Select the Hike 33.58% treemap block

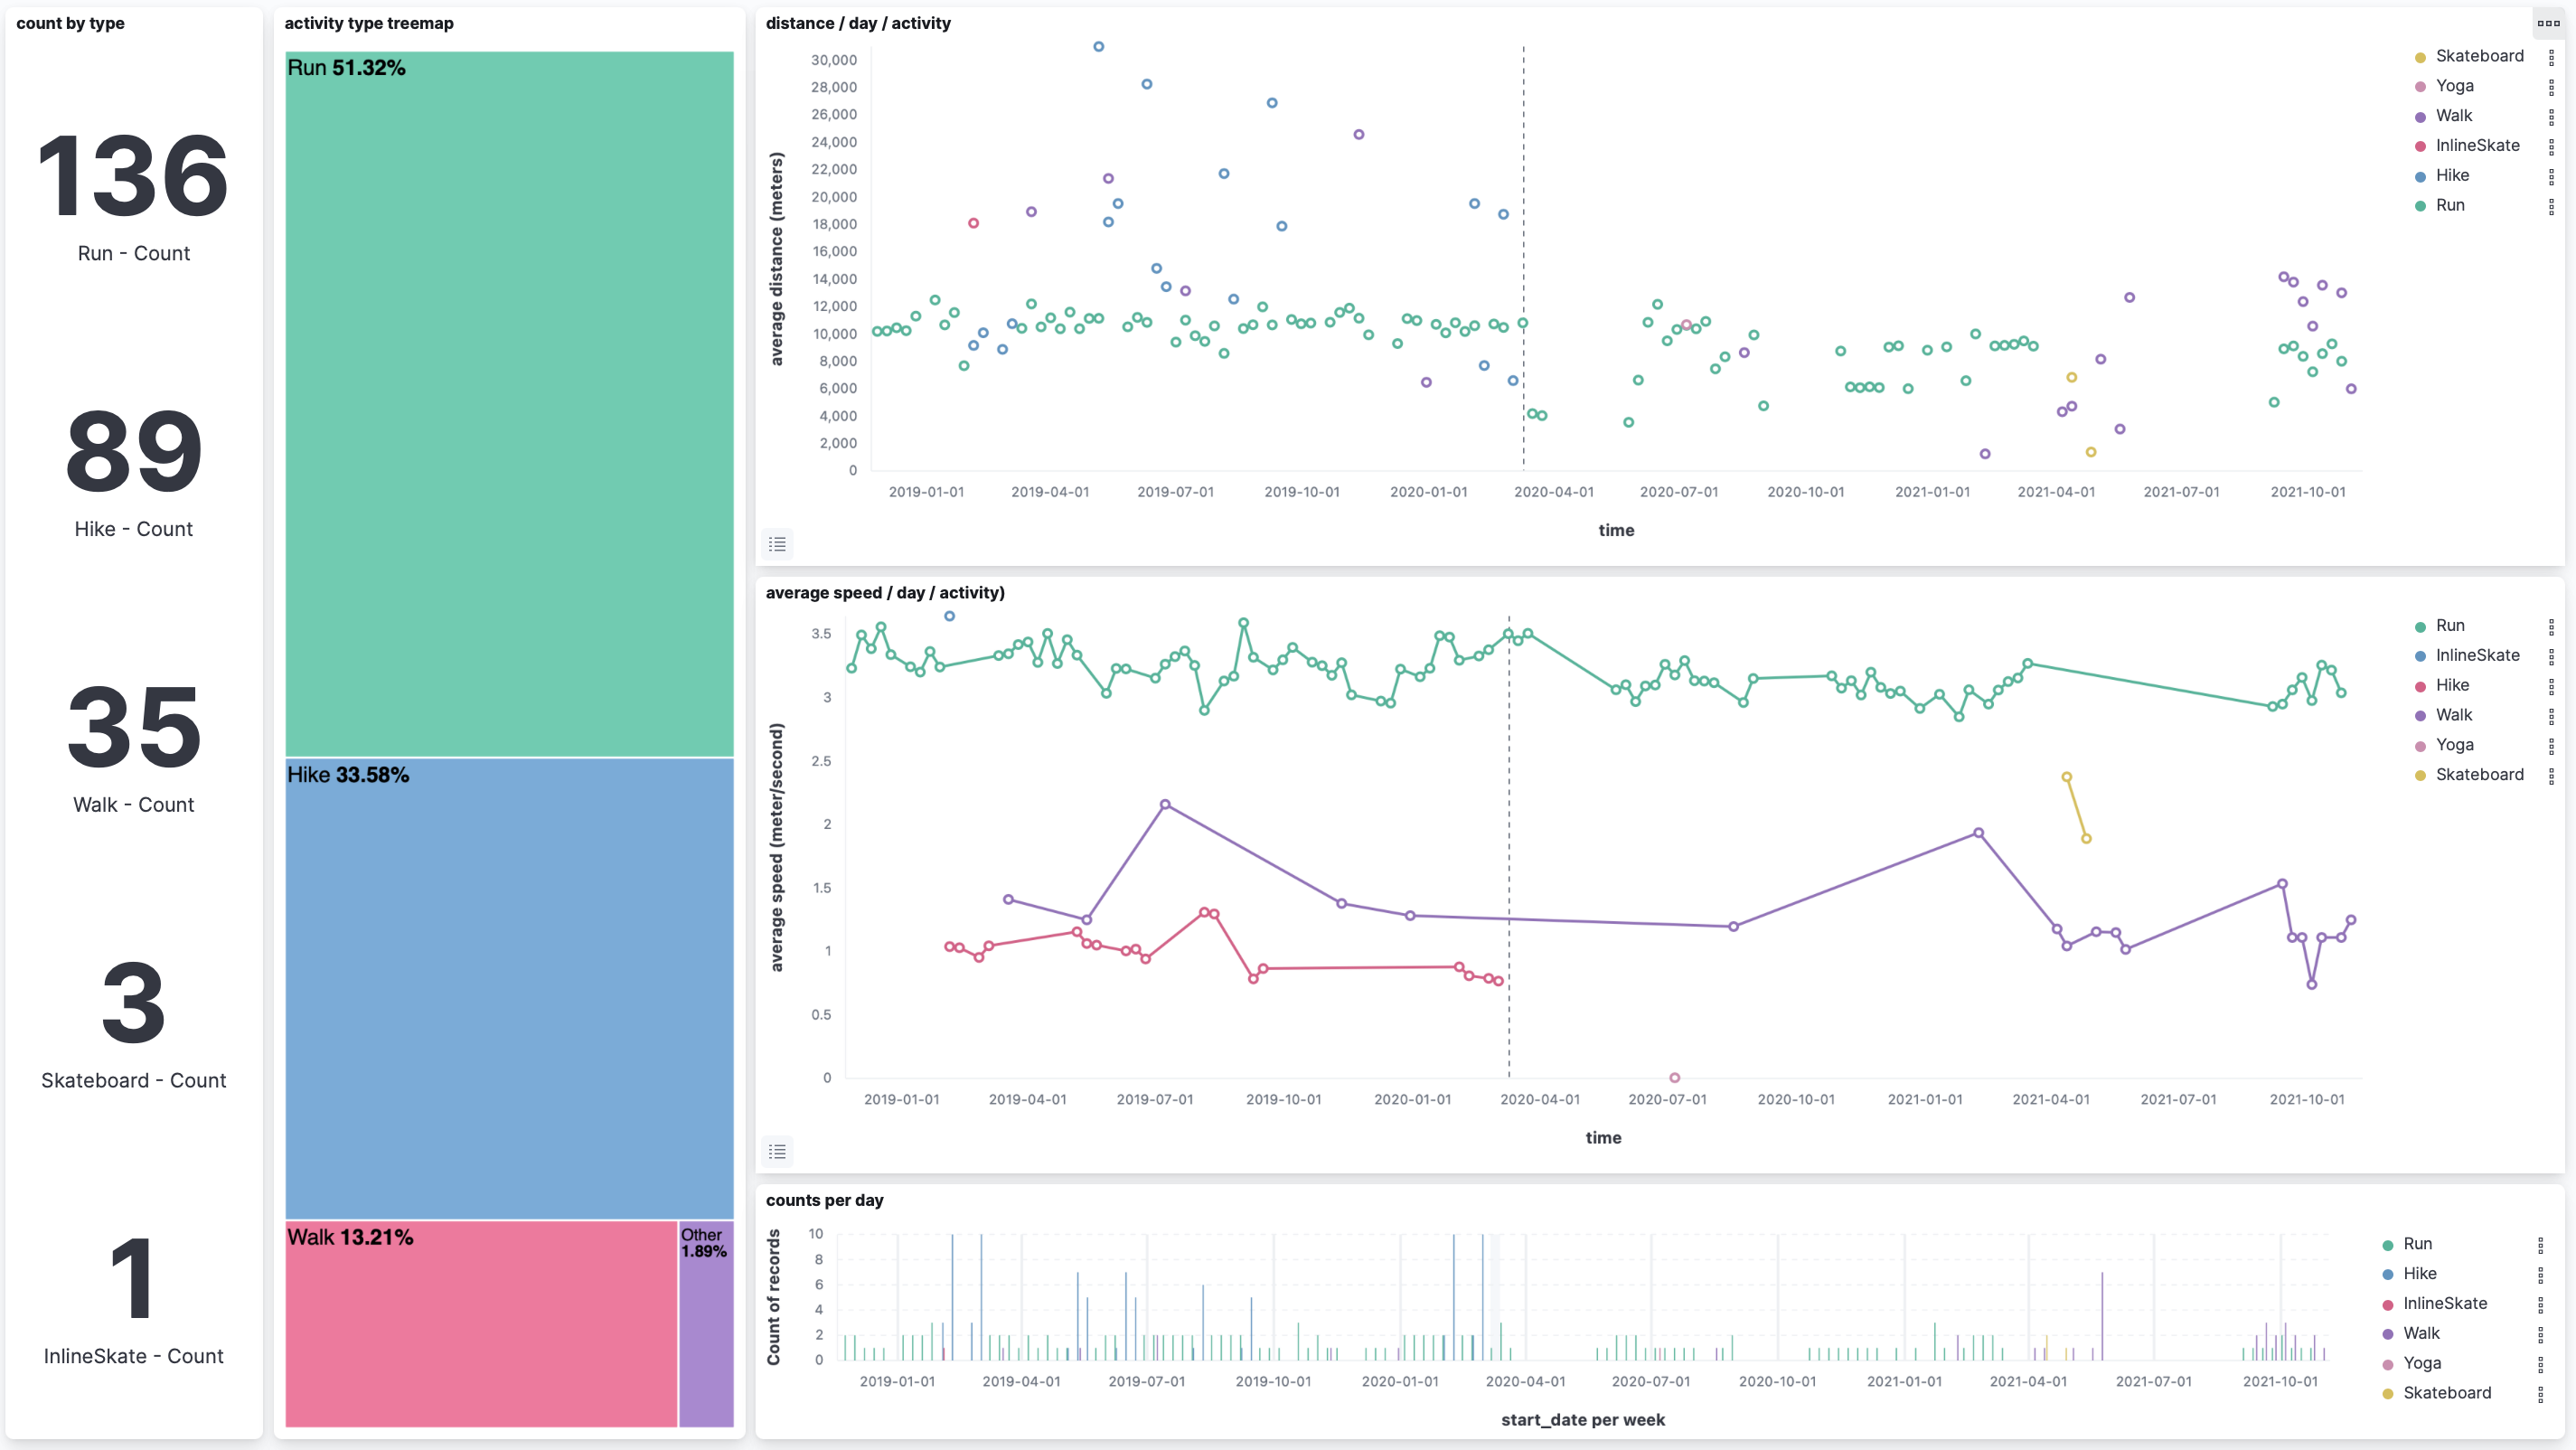(509, 989)
